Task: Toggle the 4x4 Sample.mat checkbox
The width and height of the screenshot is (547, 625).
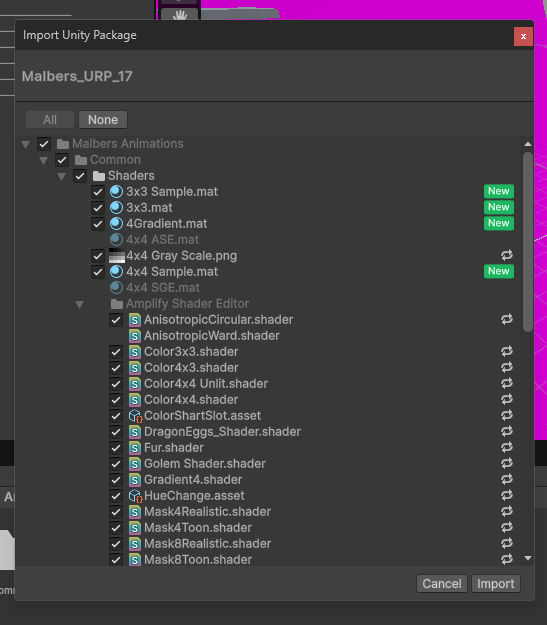Action: click(x=98, y=272)
